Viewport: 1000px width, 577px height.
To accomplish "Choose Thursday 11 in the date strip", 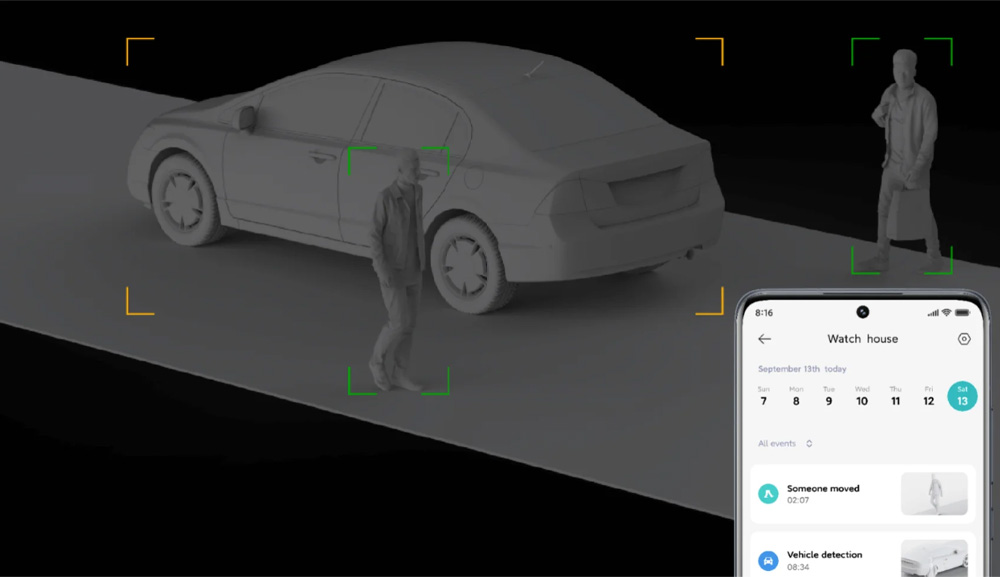I will pos(895,396).
